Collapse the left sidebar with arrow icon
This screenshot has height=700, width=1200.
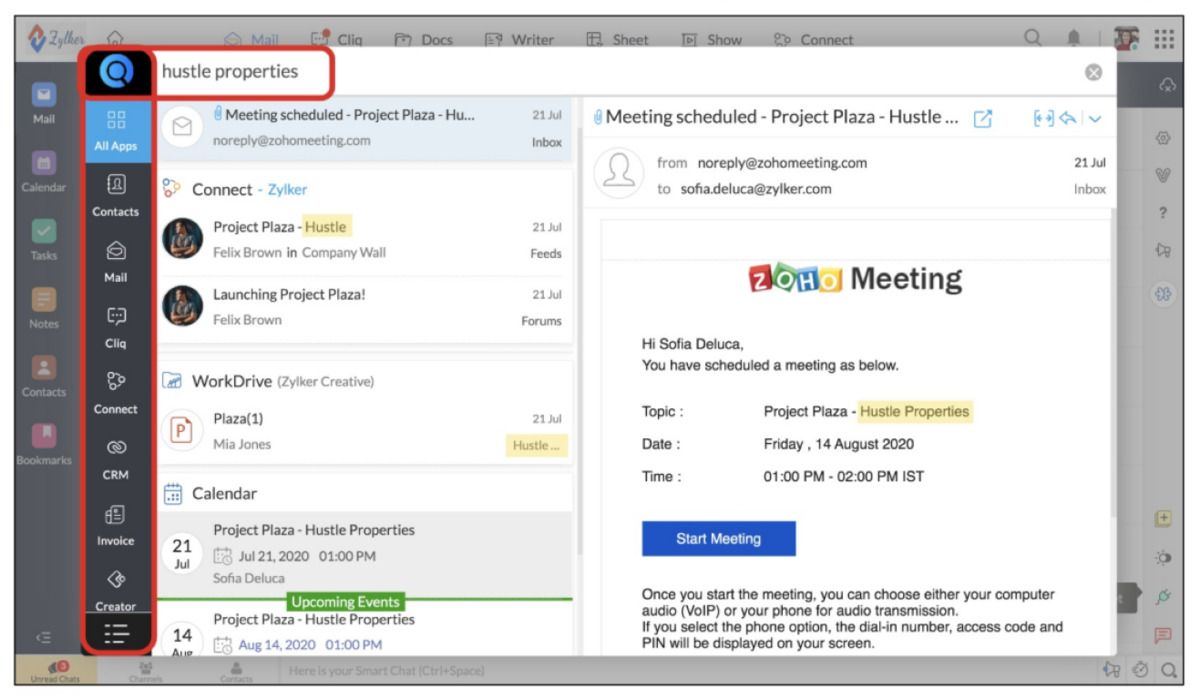[x=43, y=636]
